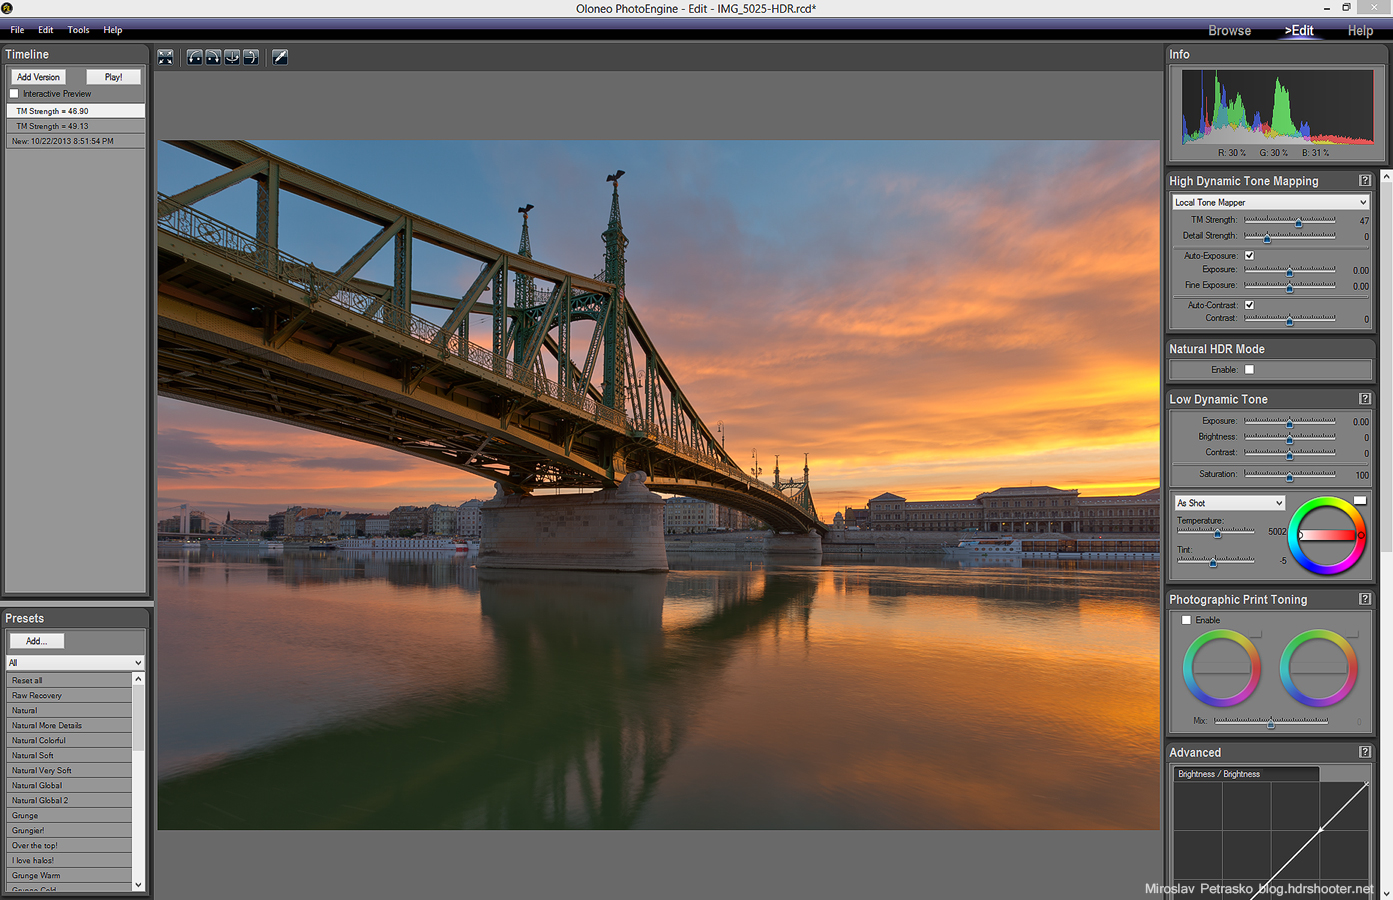Enable Natural HDR Mode checkbox
The height and width of the screenshot is (900, 1393).
[x=1249, y=370]
